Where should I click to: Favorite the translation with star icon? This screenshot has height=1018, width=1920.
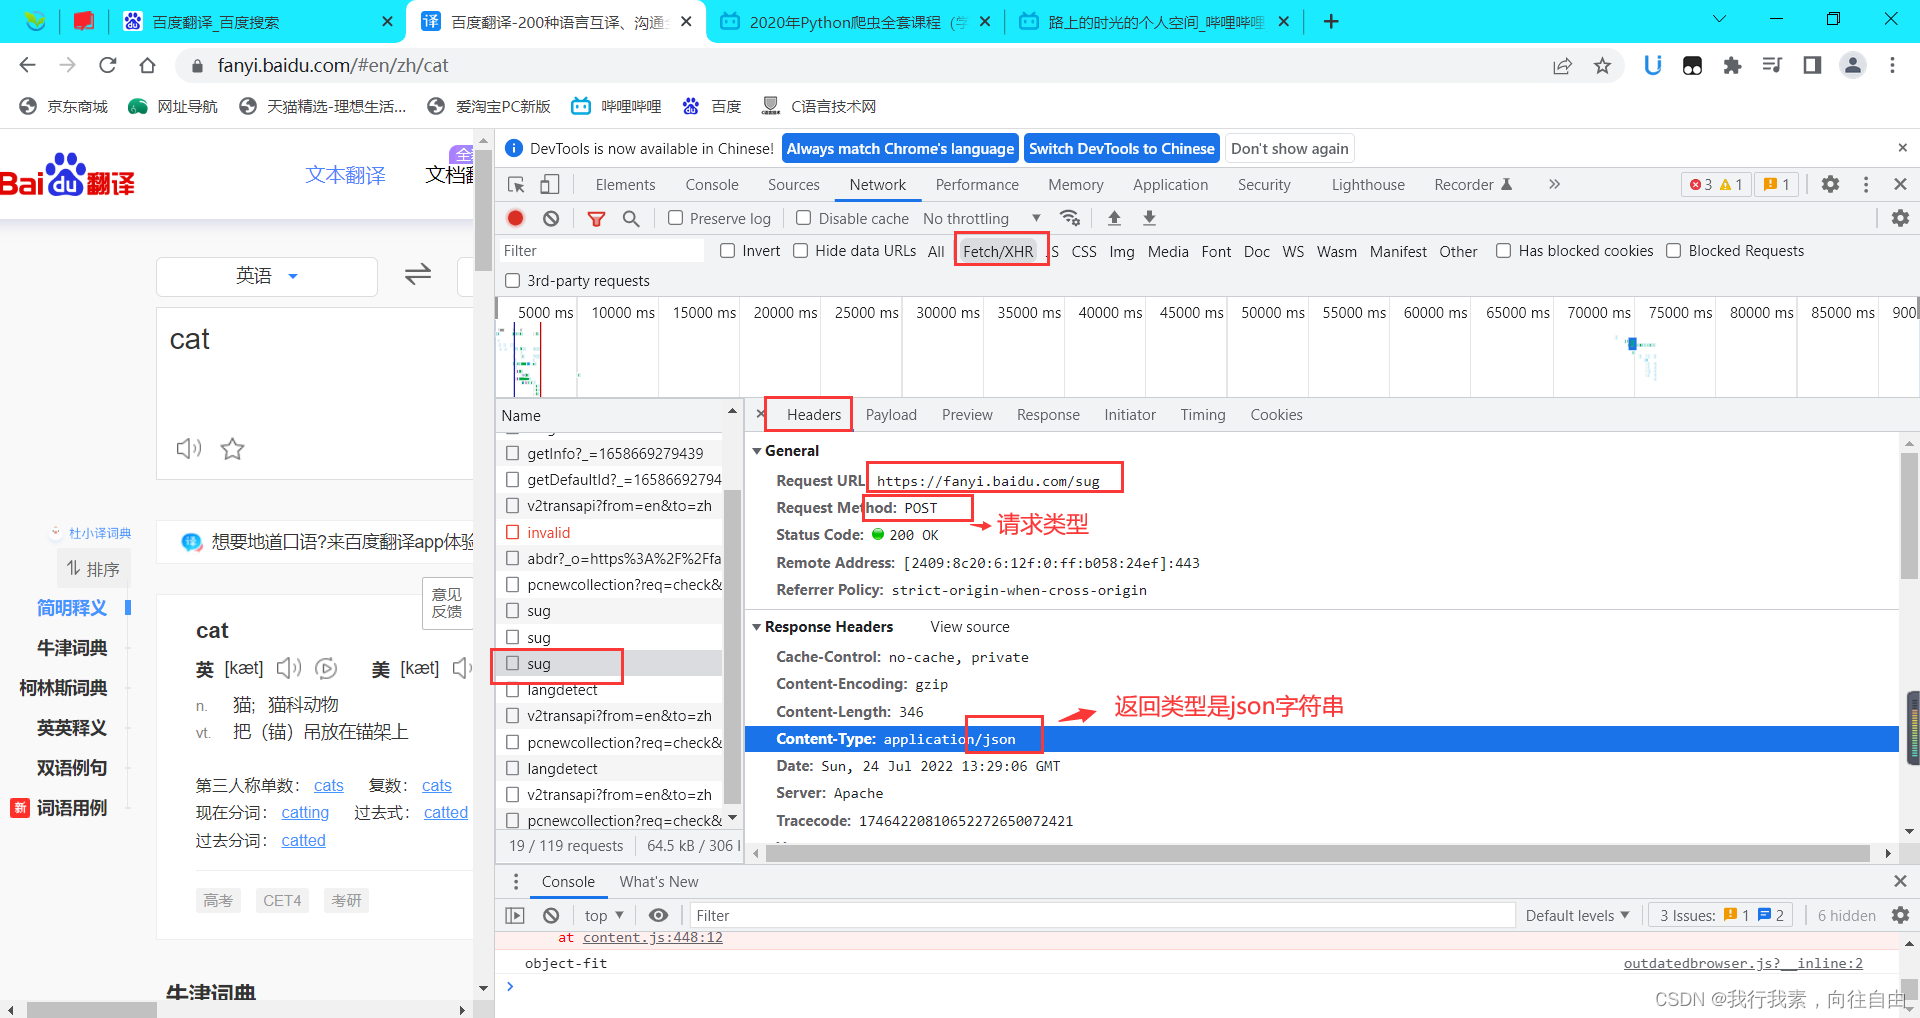tap(233, 448)
